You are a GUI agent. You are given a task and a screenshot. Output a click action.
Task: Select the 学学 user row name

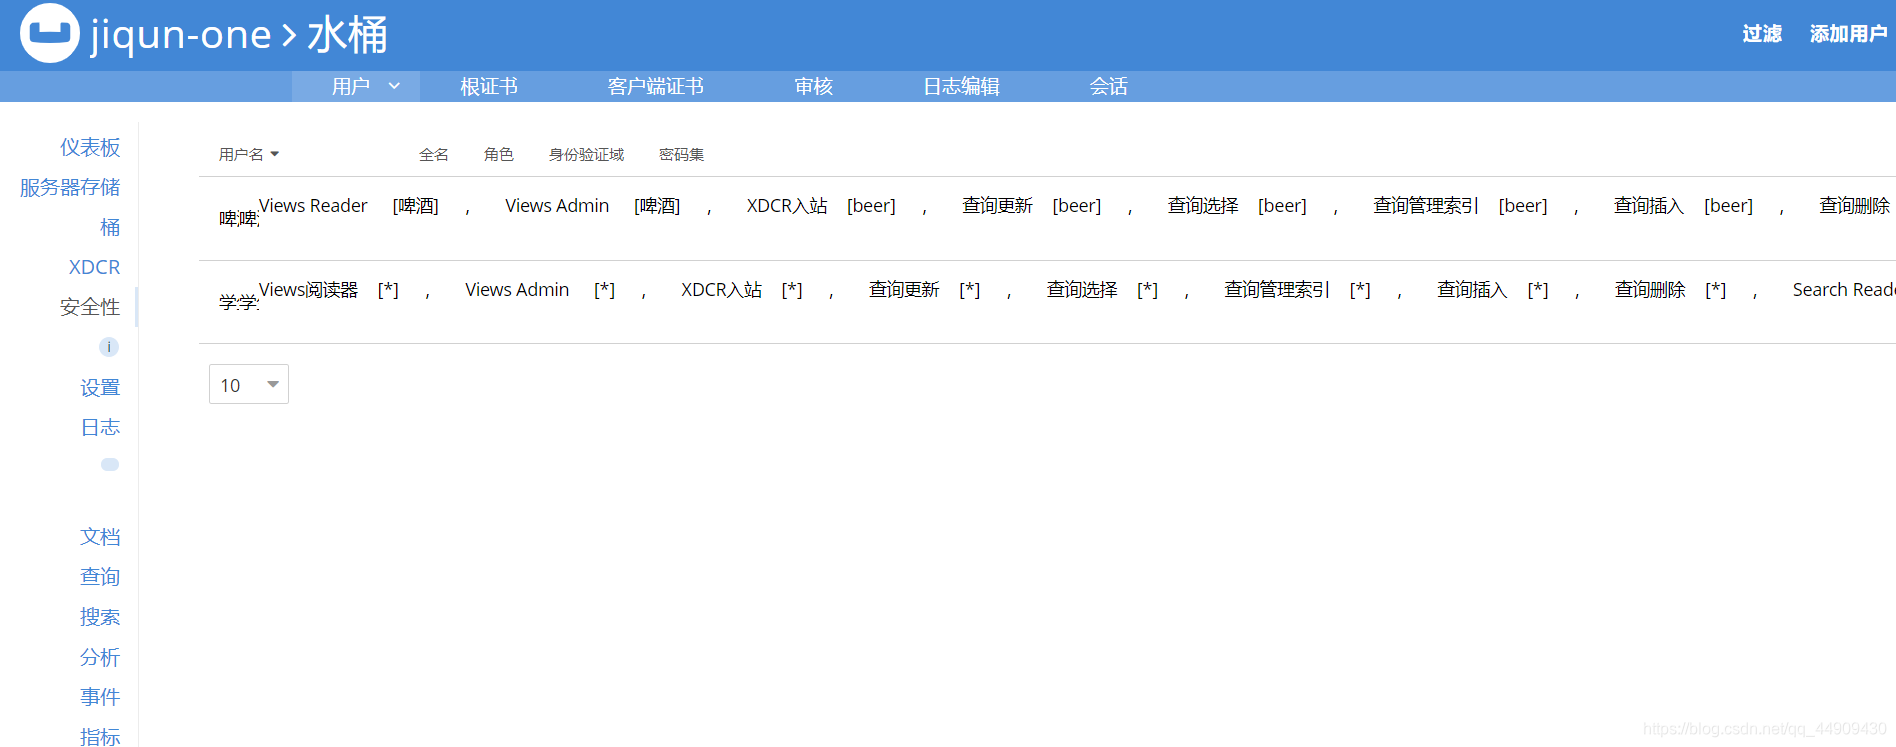[239, 302]
